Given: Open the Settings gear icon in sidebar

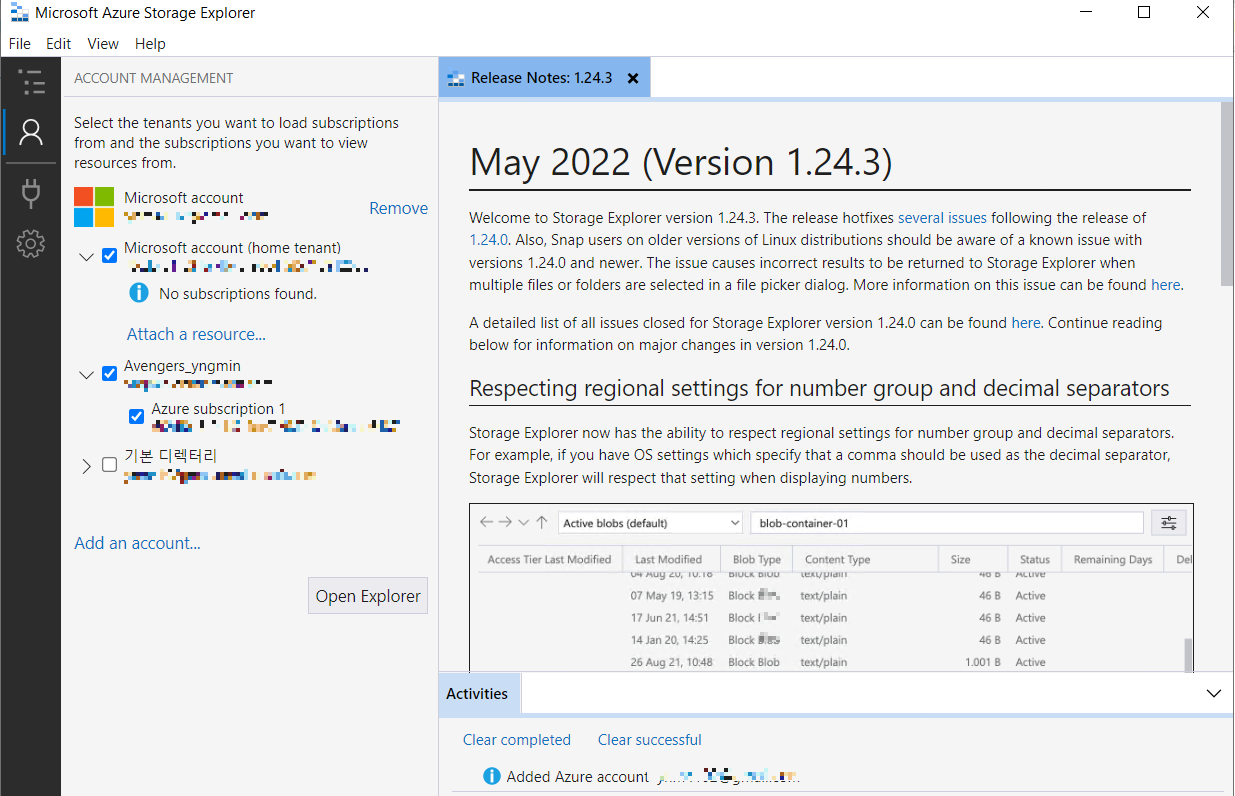Looking at the screenshot, I should 31,243.
